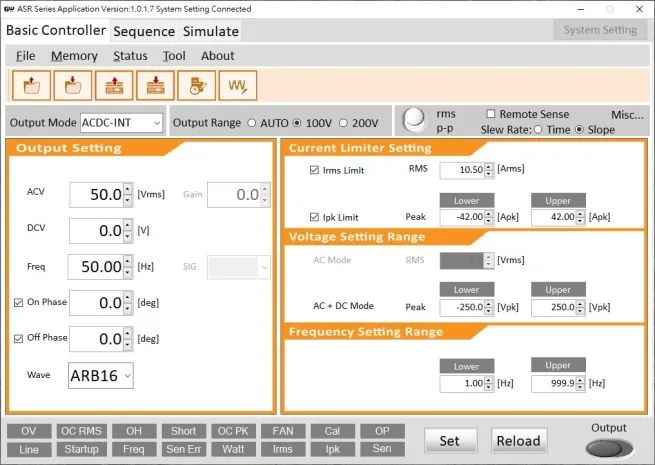Click the System Setting button
Image resolution: width=655 pixels, height=465 pixels.
coord(600,30)
